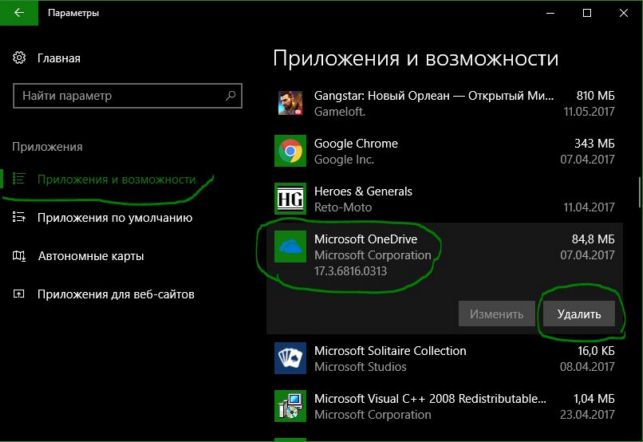
Task: Click the Gameloft. publisher text
Action: coord(340,112)
